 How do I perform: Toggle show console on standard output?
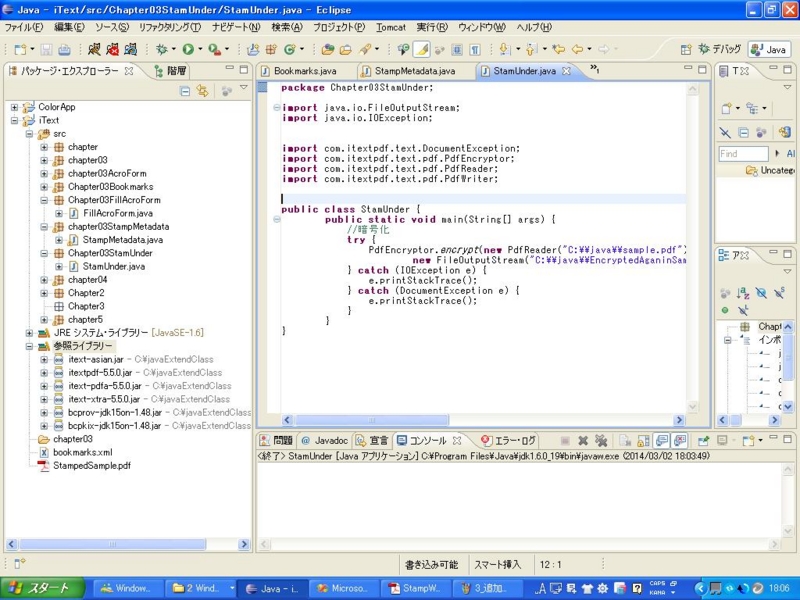point(662,440)
